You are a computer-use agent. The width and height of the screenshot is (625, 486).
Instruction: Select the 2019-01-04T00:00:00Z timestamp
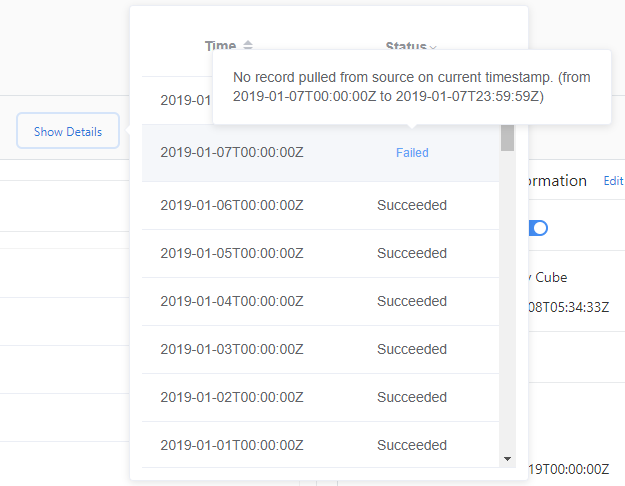coord(232,302)
